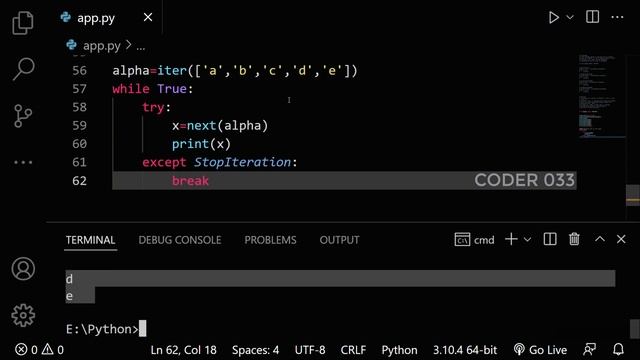The height and width of the screenshot is (360, 640).
Task: Expand the run options dropdown arrow
Action: pyautogui.click(x=570, y=18)
